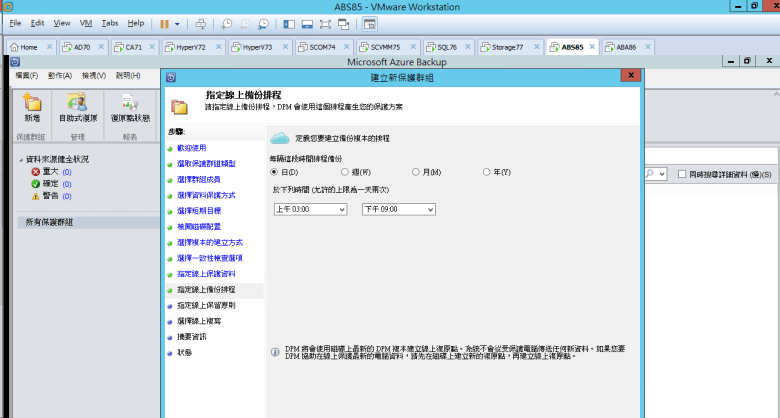Enter full screen mode from VMware toolbar
Screen dimensions: 780x418
click(x=325, y=24)
